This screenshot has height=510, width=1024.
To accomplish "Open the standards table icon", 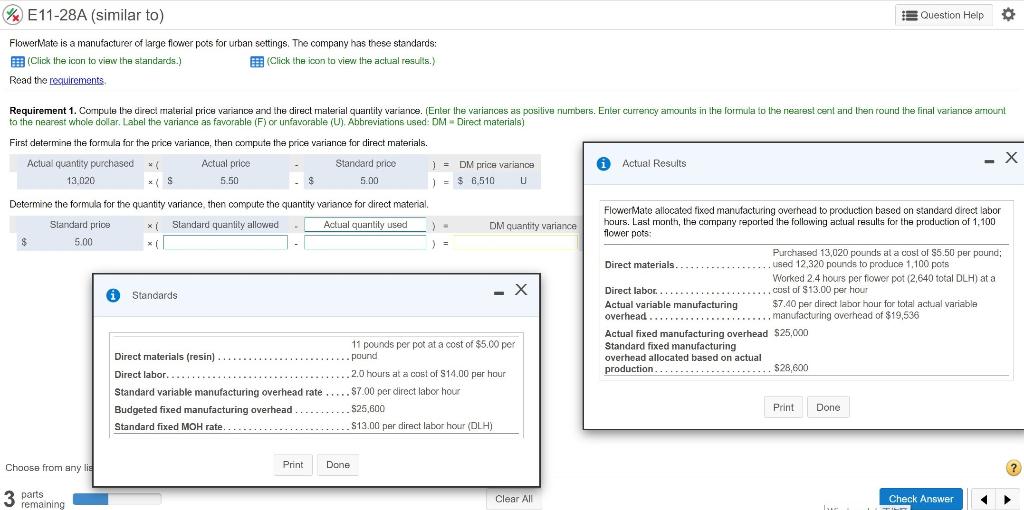I will [x=18, y=61].
